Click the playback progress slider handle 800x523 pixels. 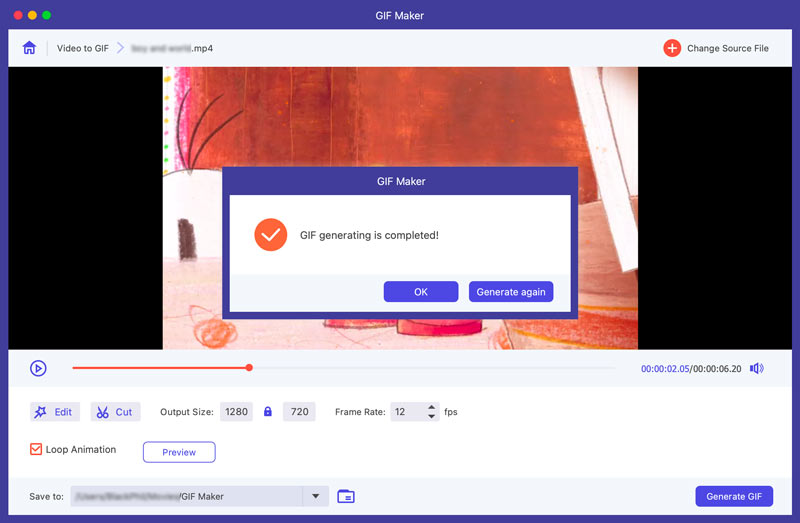(249, 368)
